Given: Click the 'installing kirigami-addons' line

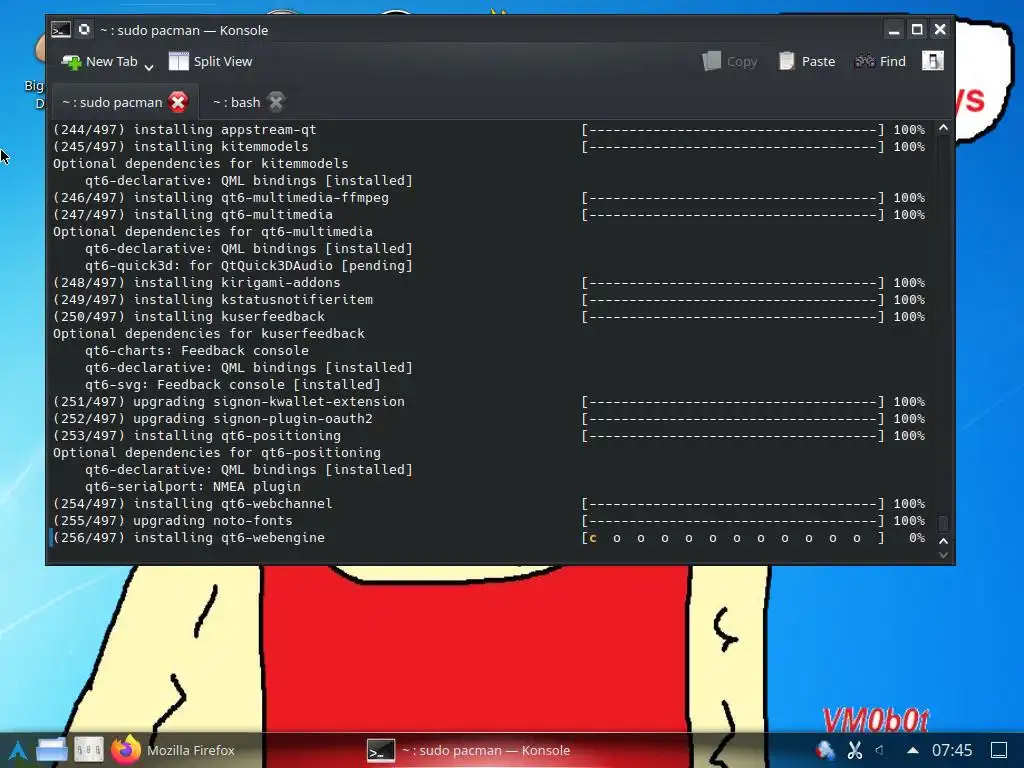Looking at the screenshot, I should (197, 283).
